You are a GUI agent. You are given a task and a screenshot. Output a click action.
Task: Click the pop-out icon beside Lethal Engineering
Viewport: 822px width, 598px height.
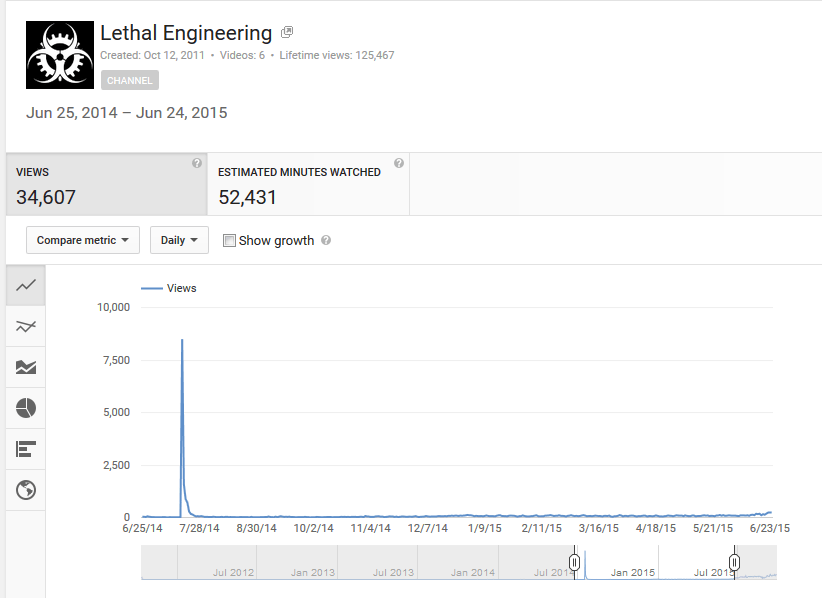click(286, 31)
